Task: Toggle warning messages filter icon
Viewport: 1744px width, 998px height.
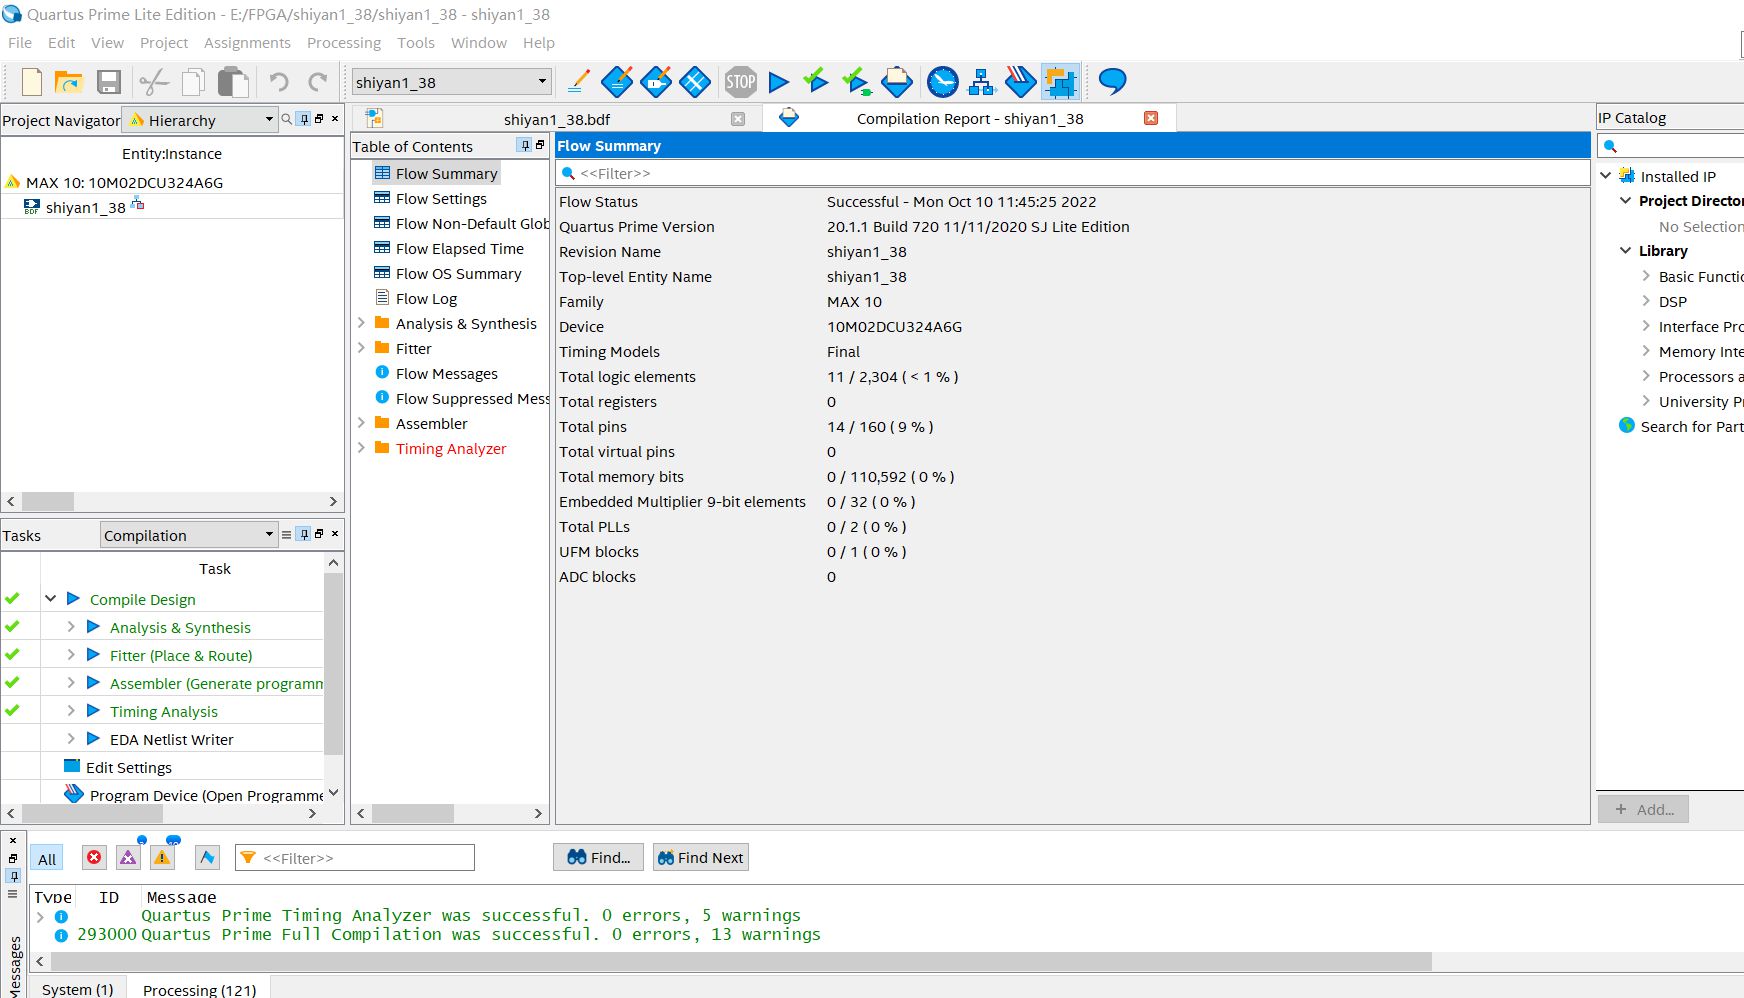Action: pyautogui.click(x=162, y=858)
